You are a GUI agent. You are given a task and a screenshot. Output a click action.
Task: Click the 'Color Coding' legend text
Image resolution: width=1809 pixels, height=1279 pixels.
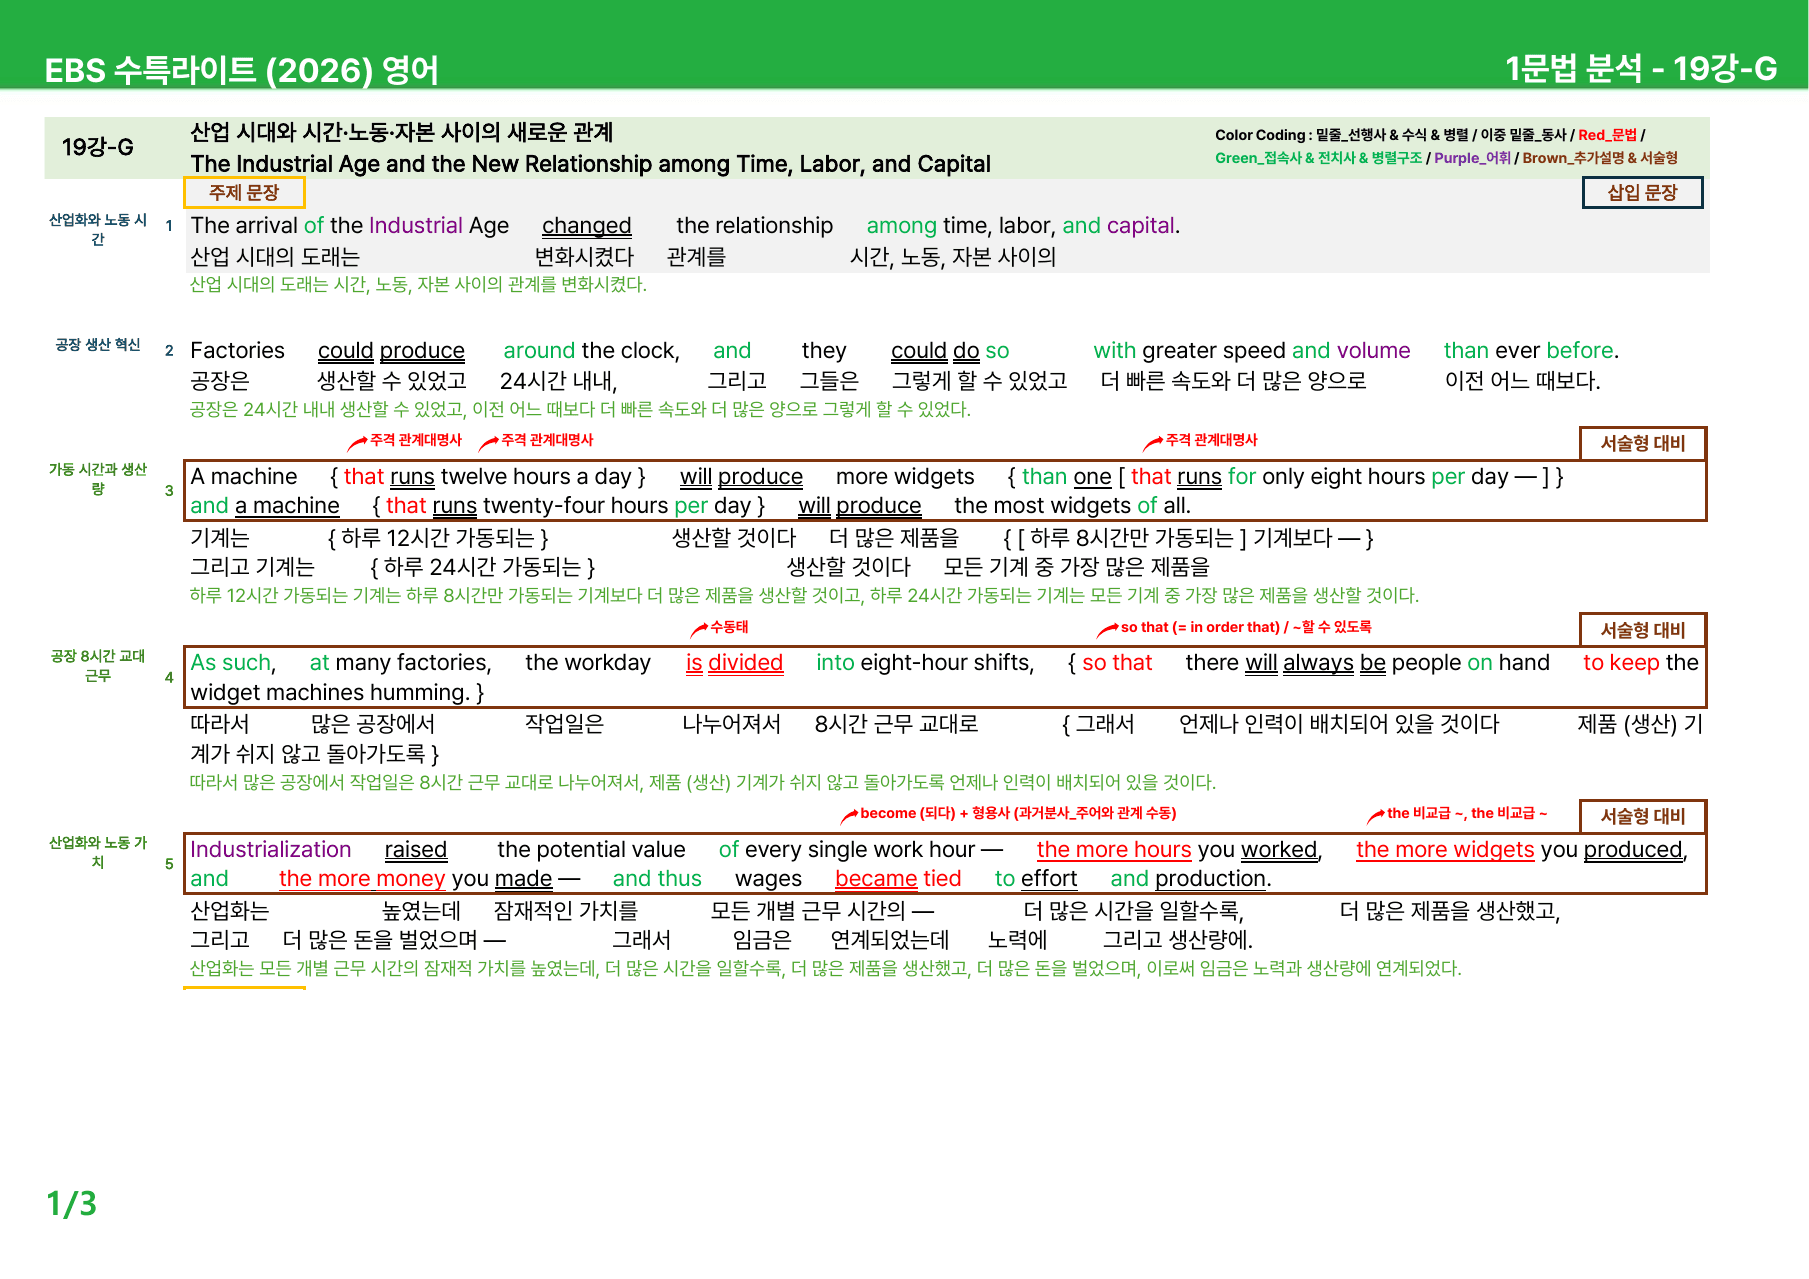(x=1260, y=135)
